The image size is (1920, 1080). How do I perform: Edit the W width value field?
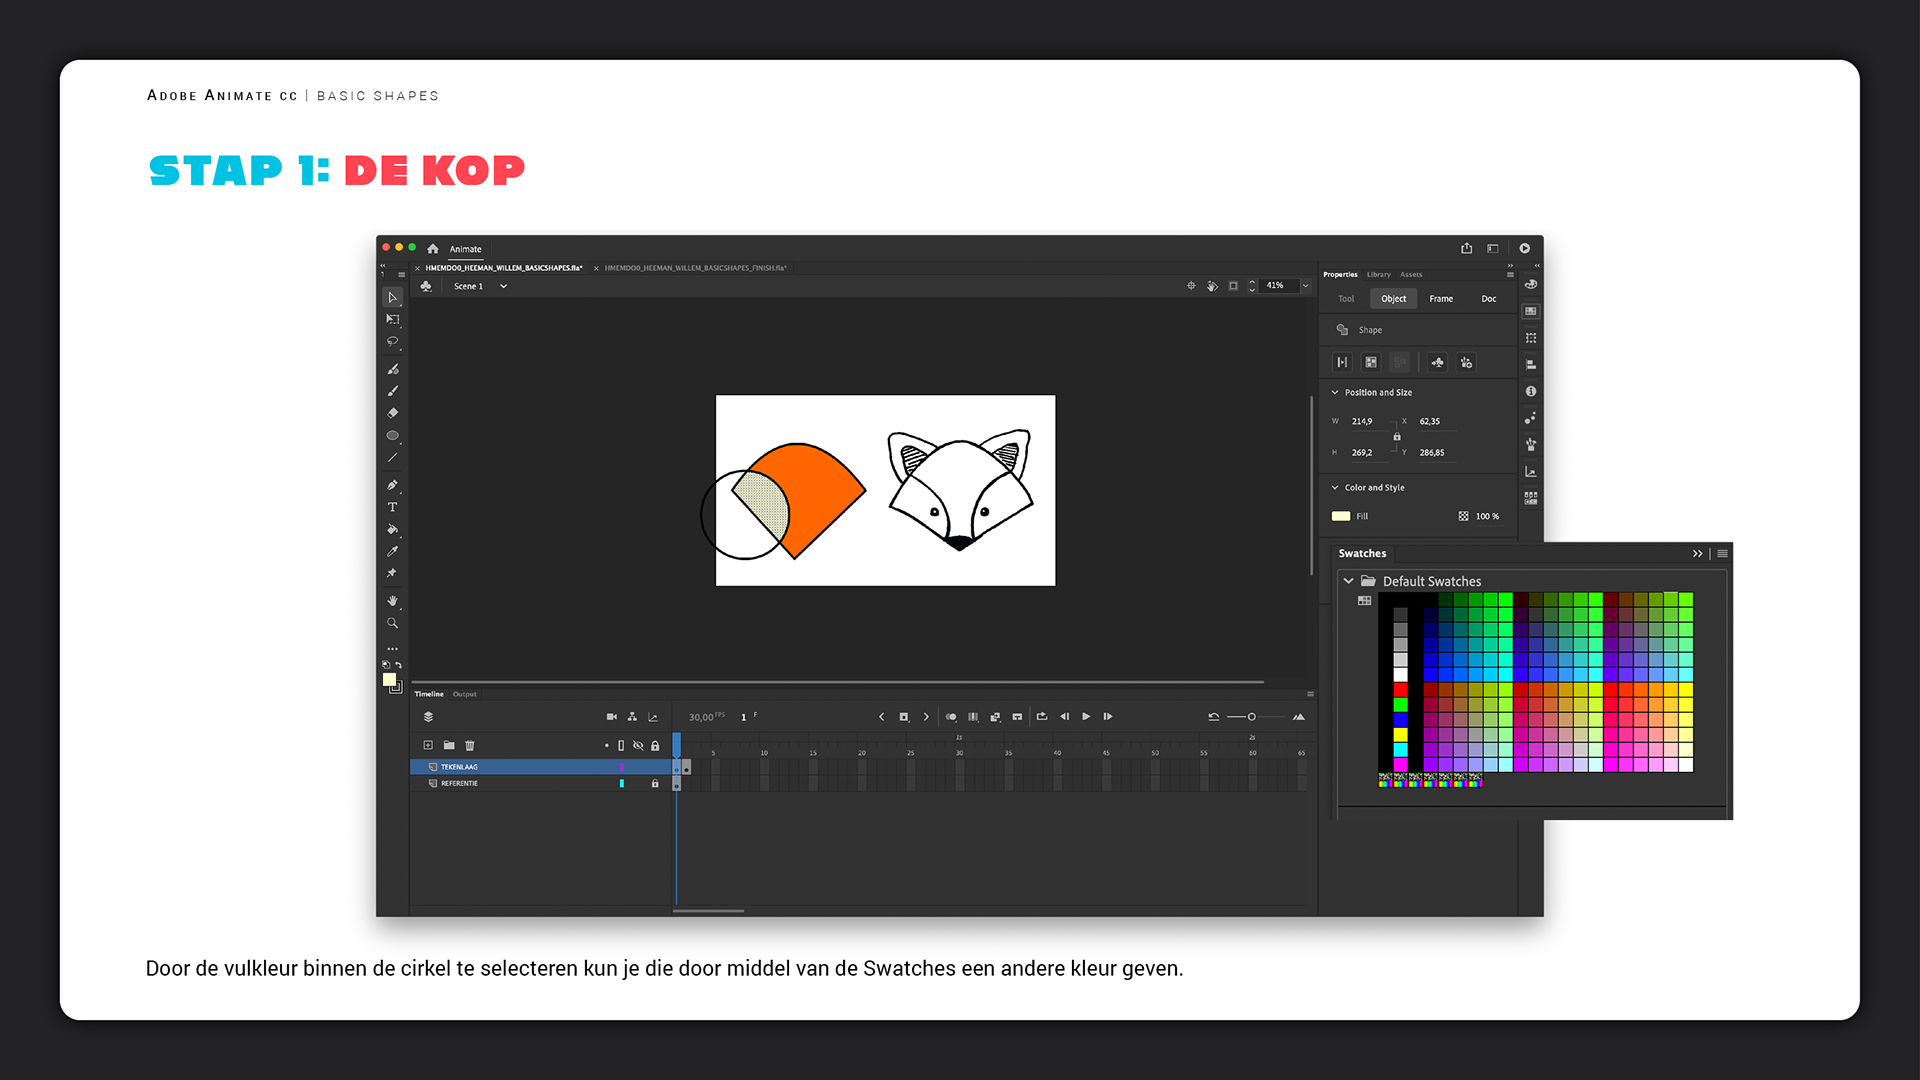(x=1362, y=422)
